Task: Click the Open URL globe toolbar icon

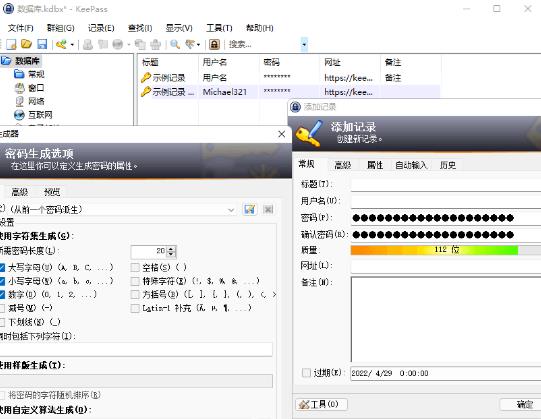Action: (118, 44)
